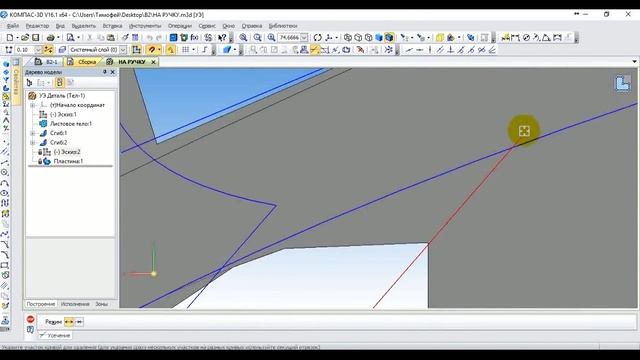Select the У3 Деталь (Тел-1) root item

[62, 96]
